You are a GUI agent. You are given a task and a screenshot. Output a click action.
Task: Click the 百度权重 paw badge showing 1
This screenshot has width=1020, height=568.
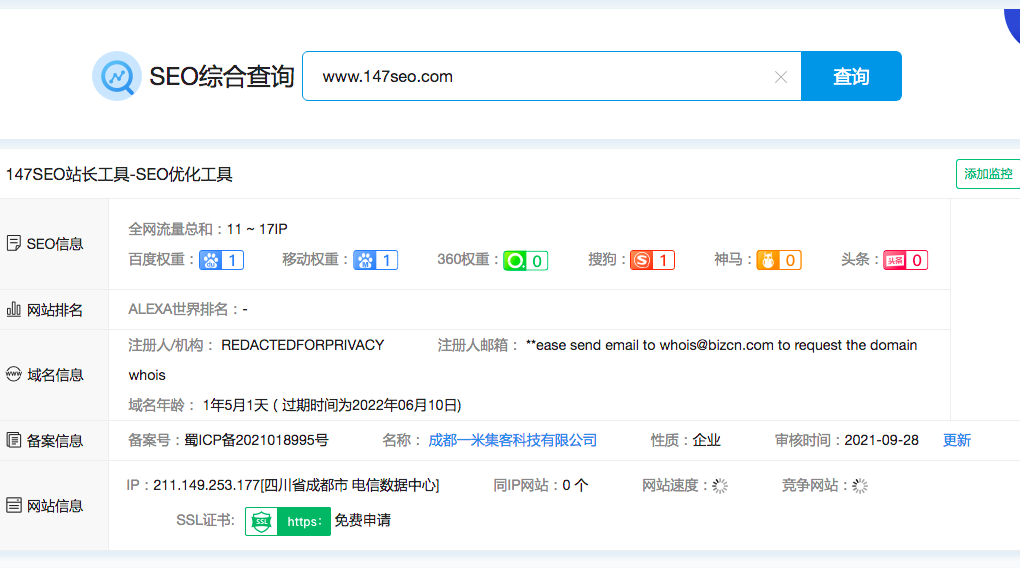click(221, 260)
